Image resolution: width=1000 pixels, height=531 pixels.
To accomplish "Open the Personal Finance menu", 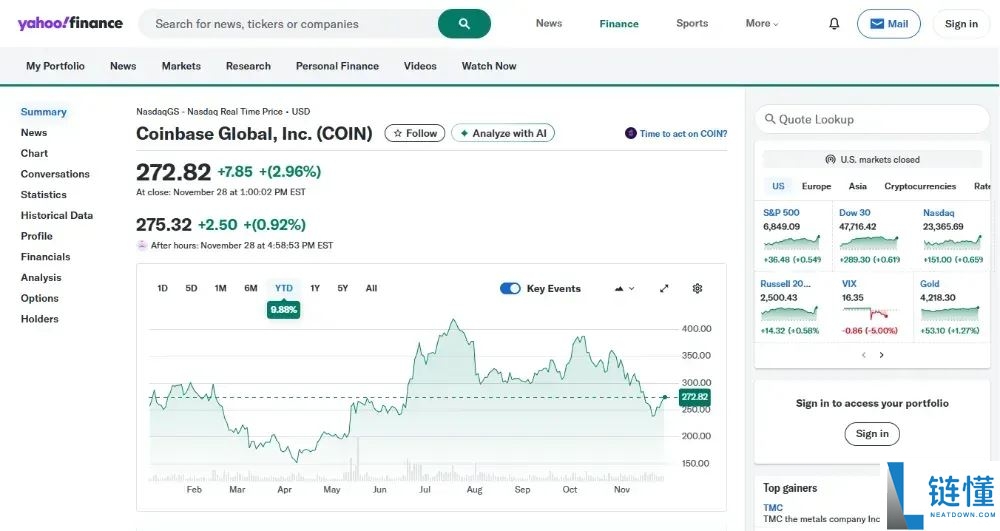I will (x=337, y=66).
